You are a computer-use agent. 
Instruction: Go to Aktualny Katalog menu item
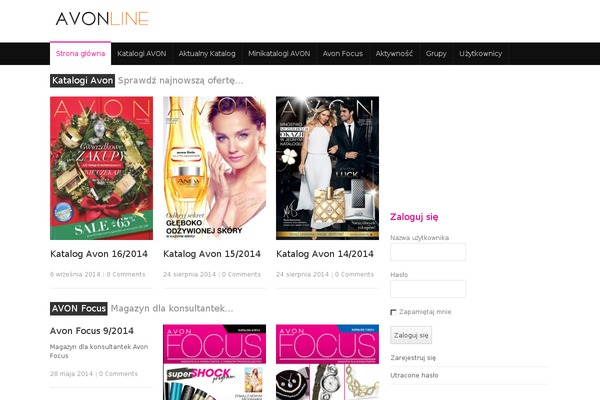[207, 54]
